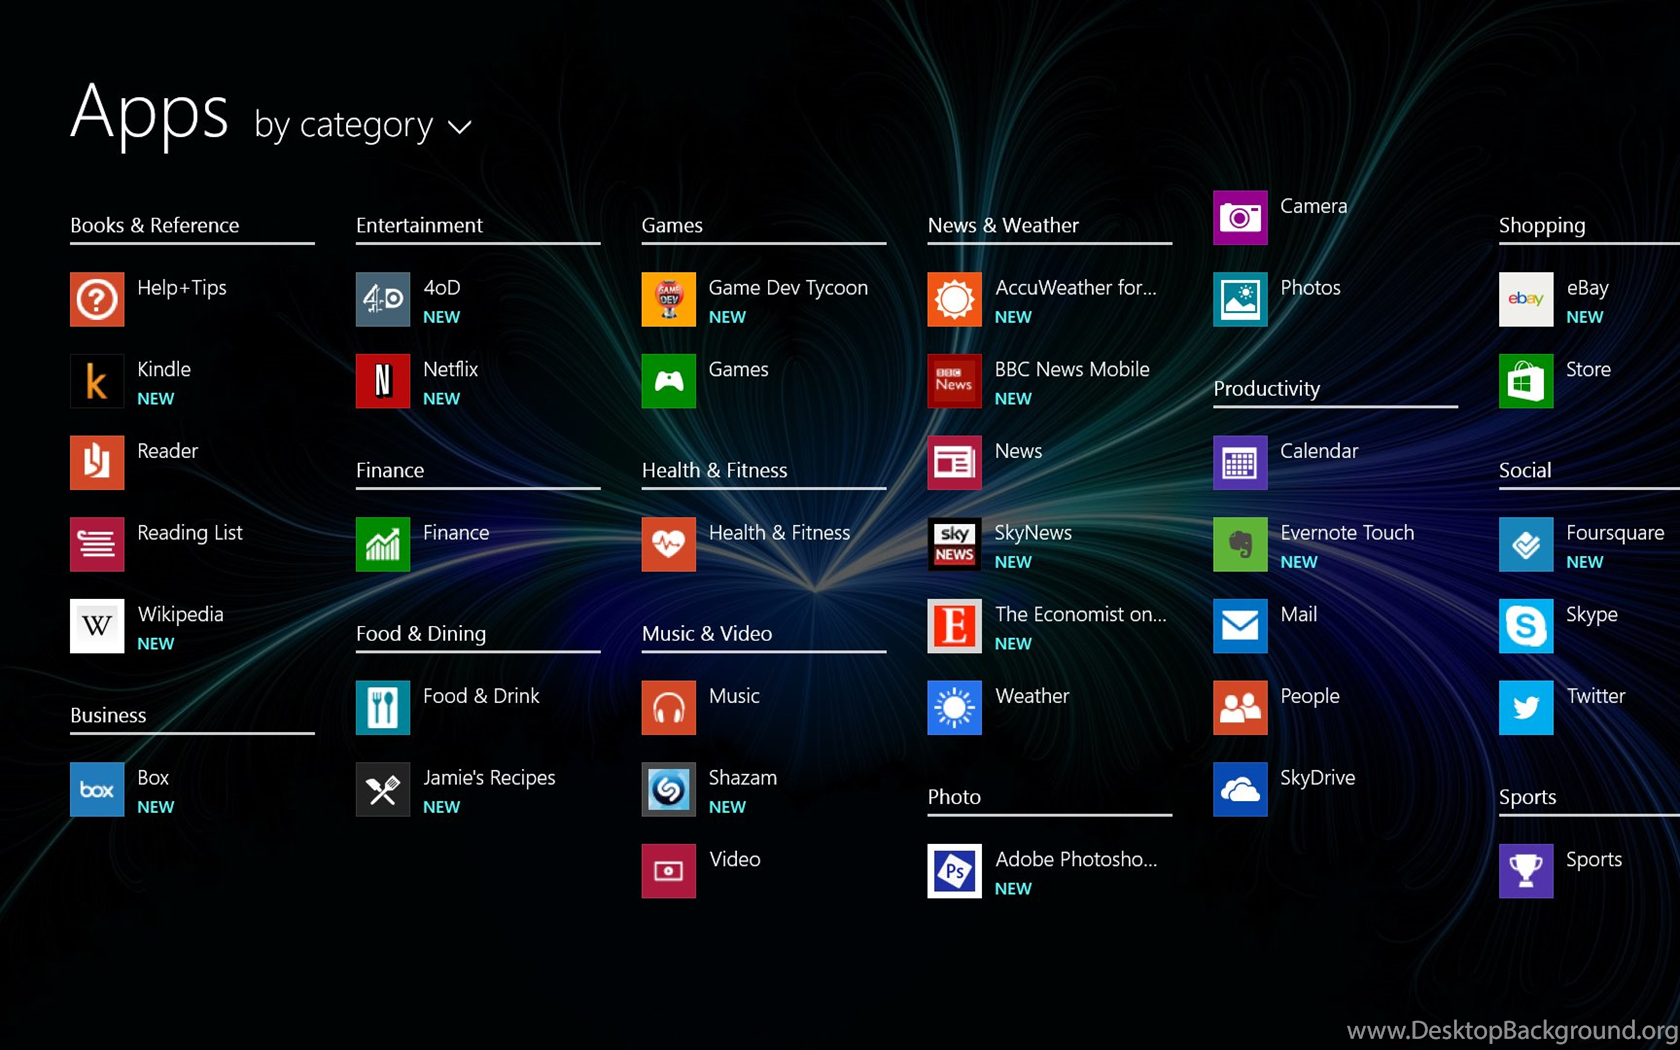Open the Reader app icon
The height and width of the screenshot is (1050, 1680).
point(97,462)
